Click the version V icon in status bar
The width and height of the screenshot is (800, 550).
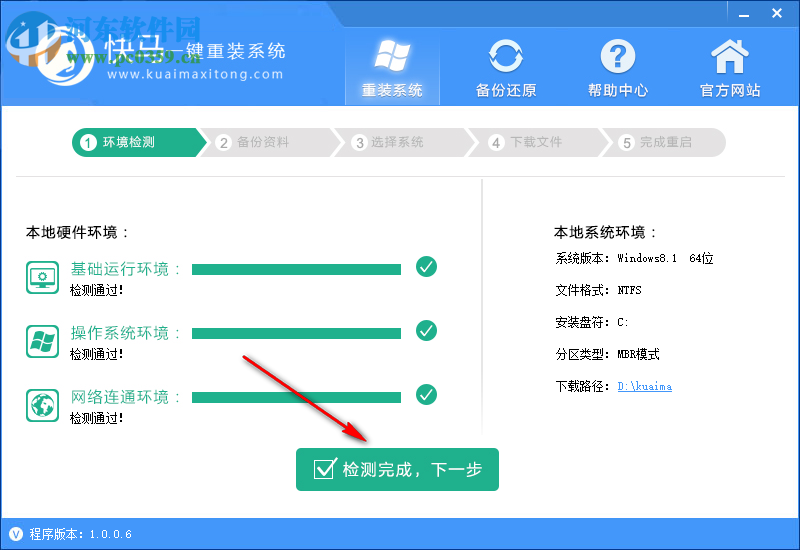16,534
